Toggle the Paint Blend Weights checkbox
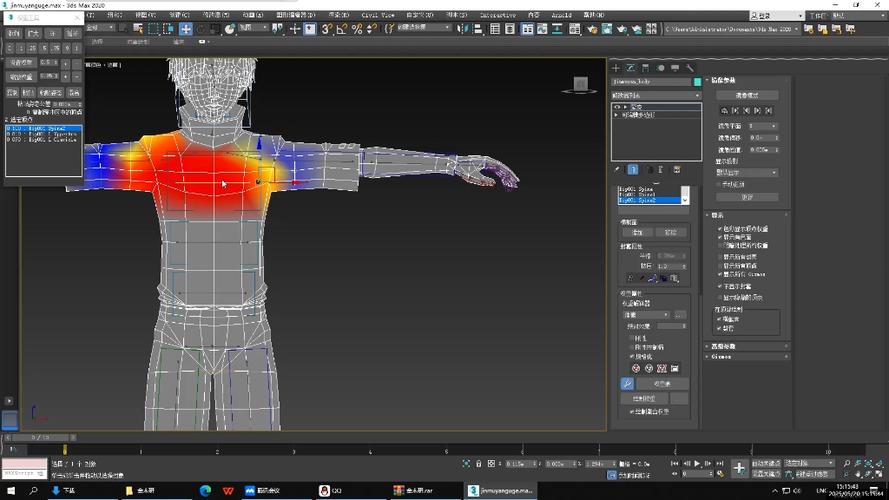Screen dimensions: 889x500 [632, 412]
